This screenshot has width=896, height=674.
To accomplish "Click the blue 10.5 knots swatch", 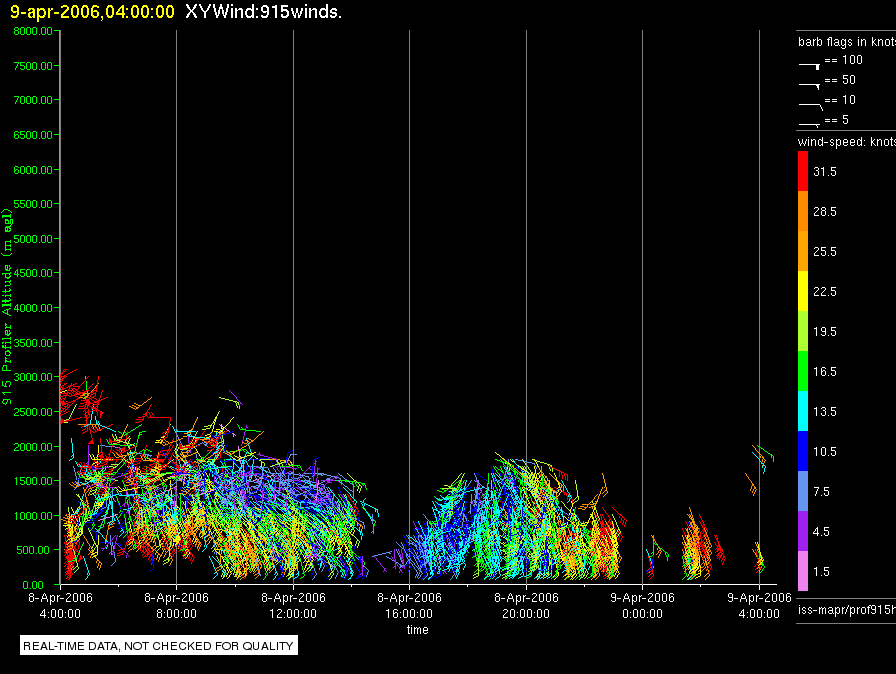I will coord(803,451).
